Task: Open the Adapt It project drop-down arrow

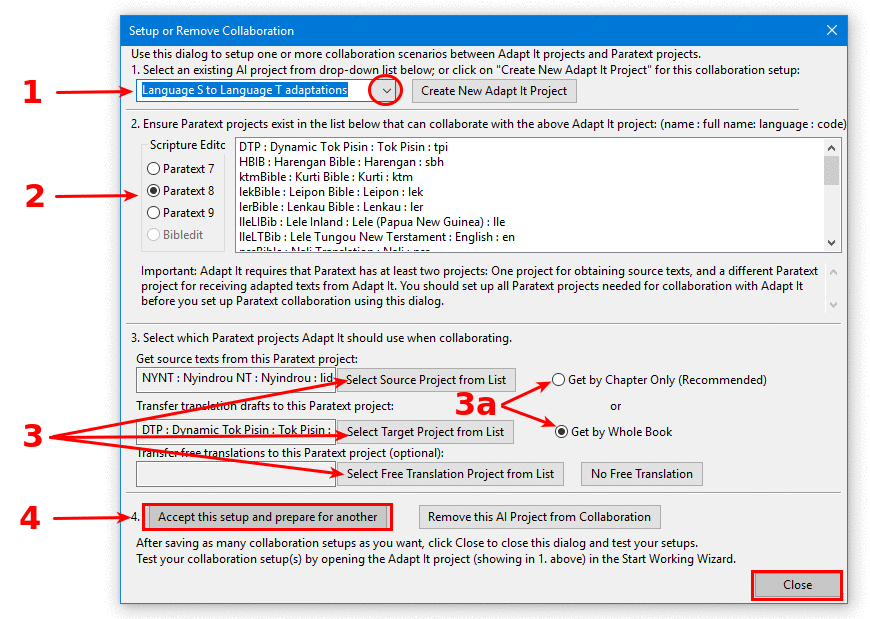Action: coord(387,90)
